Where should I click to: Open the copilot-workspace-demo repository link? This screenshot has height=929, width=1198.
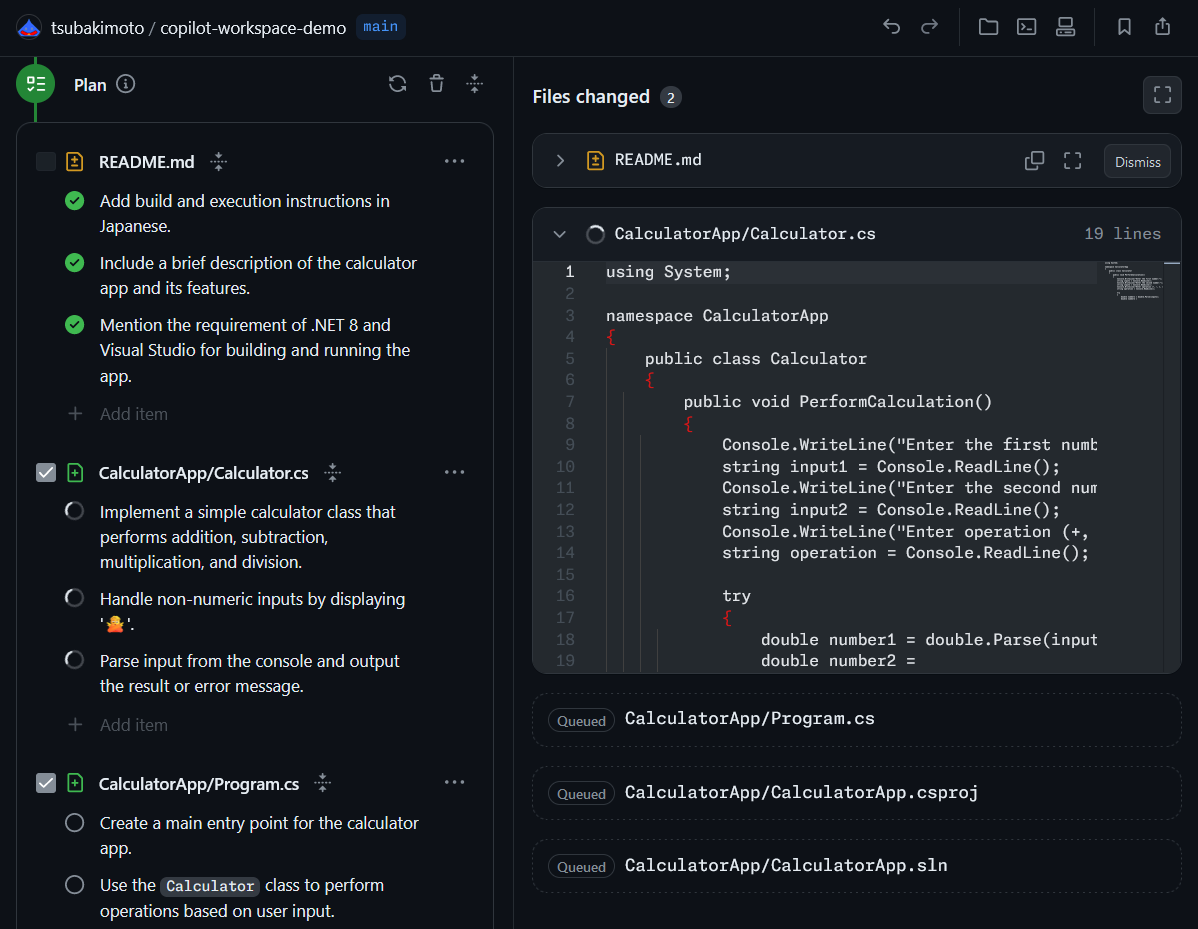tap(253, 28)
